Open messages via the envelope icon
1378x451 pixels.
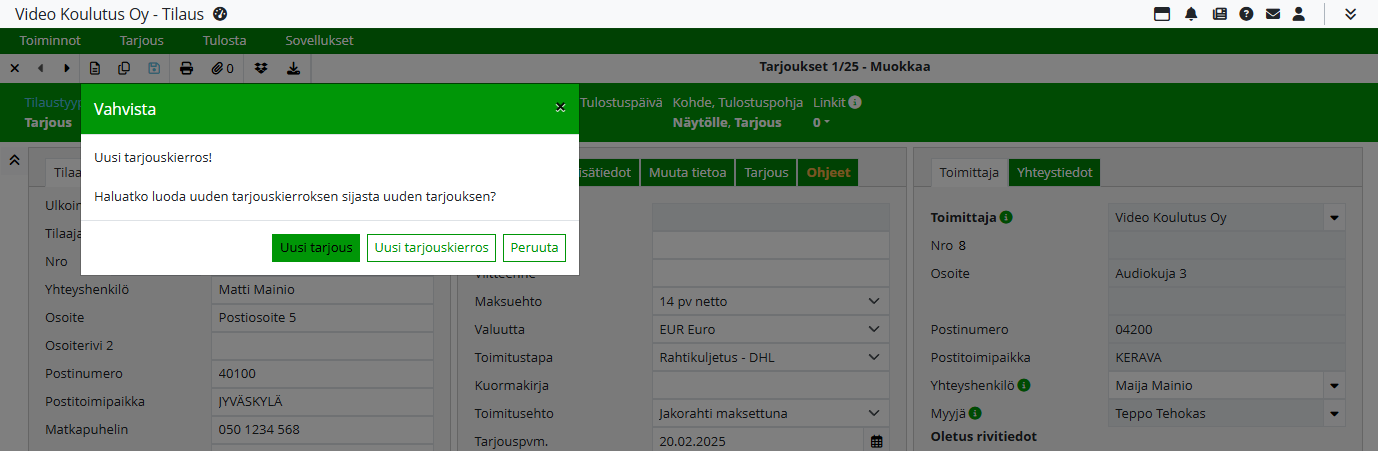pos(1273,14)
